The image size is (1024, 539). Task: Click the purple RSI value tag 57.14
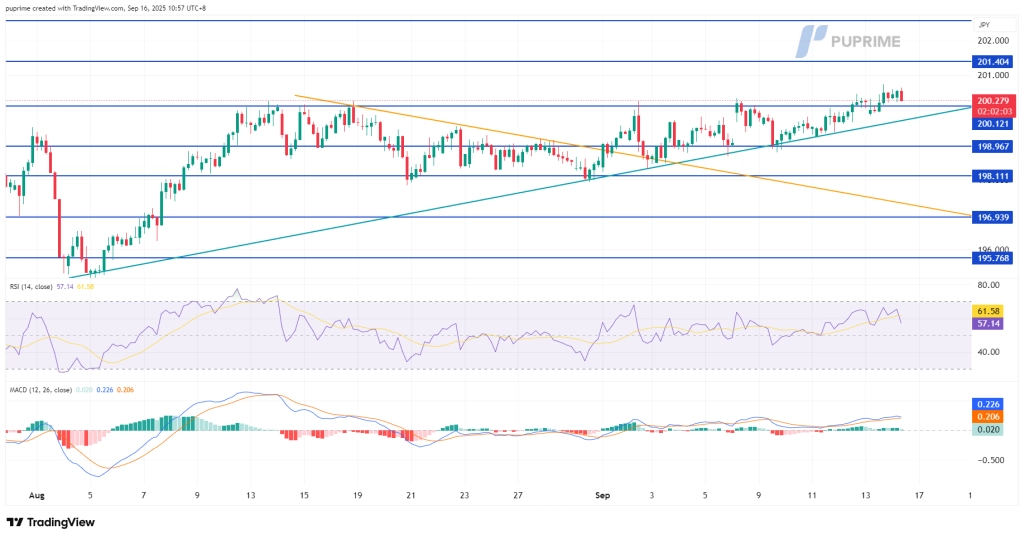pyautogui.click(x=992, y=324)
